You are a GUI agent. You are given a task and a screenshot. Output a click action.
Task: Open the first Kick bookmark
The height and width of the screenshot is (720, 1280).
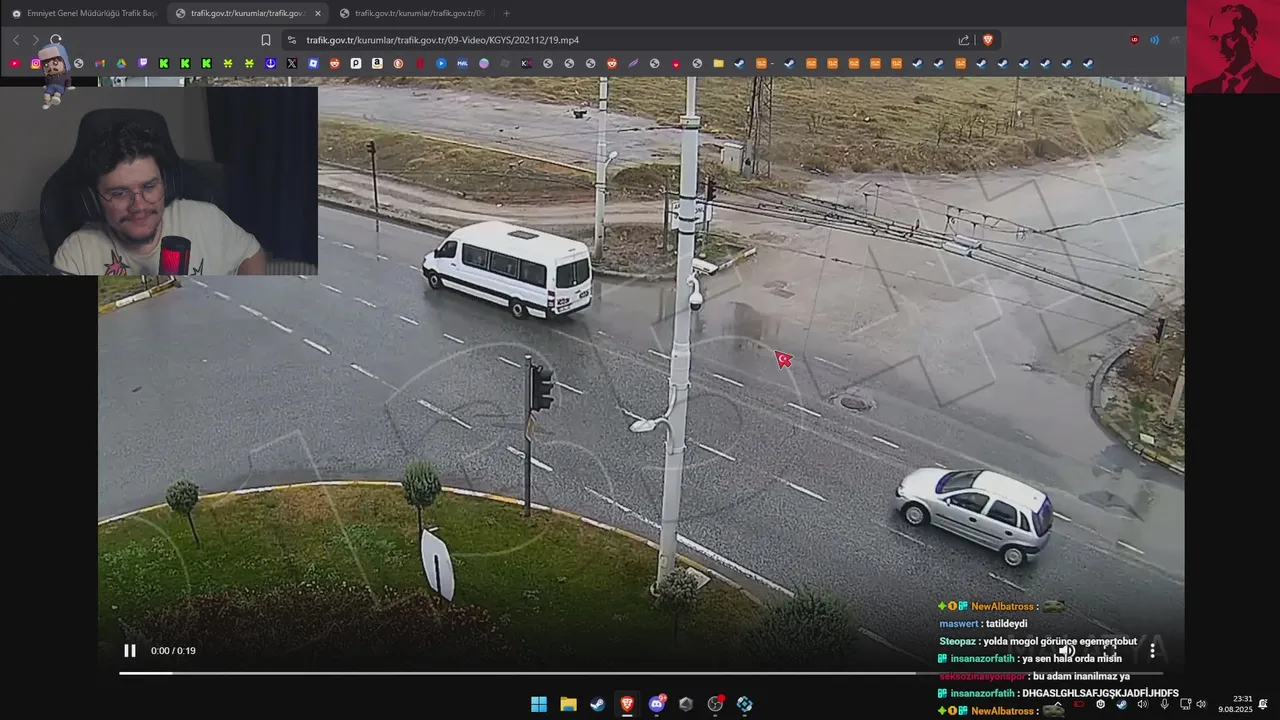[164, 63]
